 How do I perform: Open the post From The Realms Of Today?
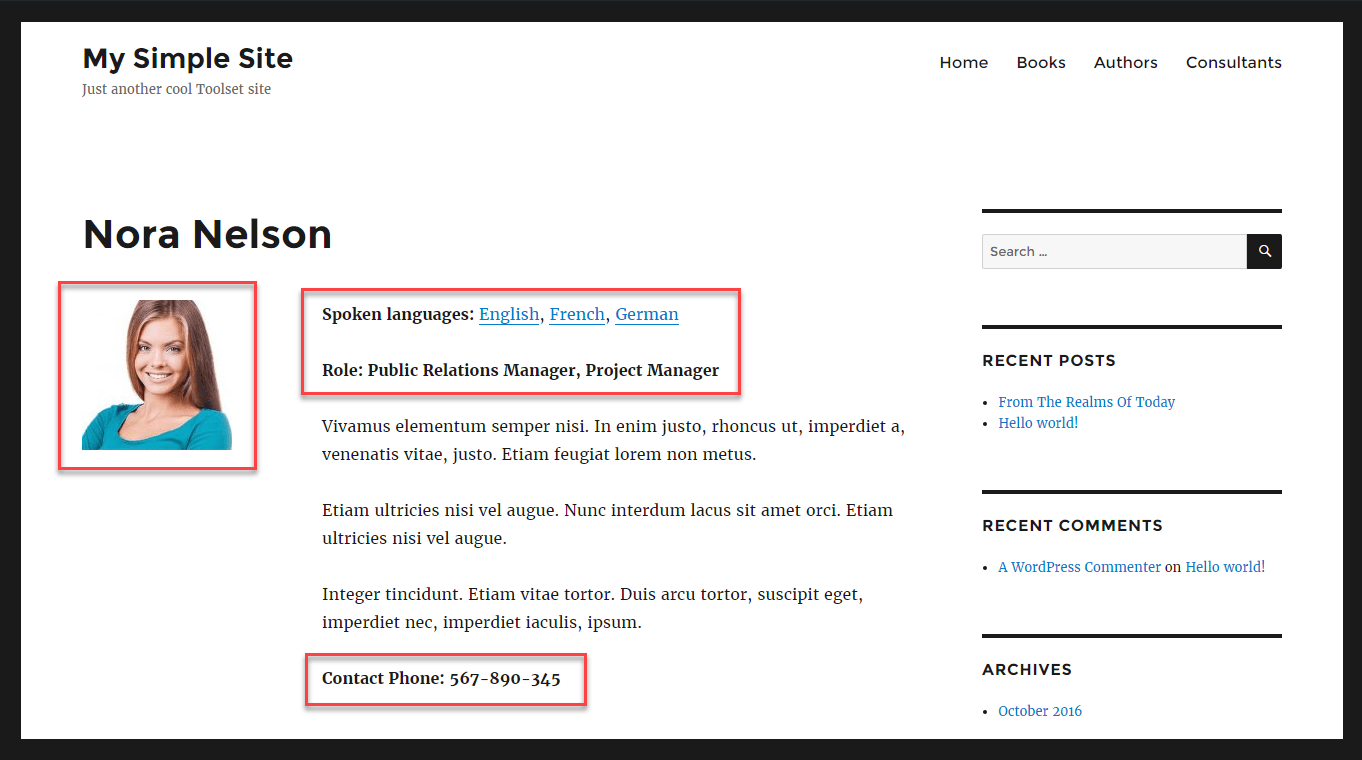(1086, 401)
